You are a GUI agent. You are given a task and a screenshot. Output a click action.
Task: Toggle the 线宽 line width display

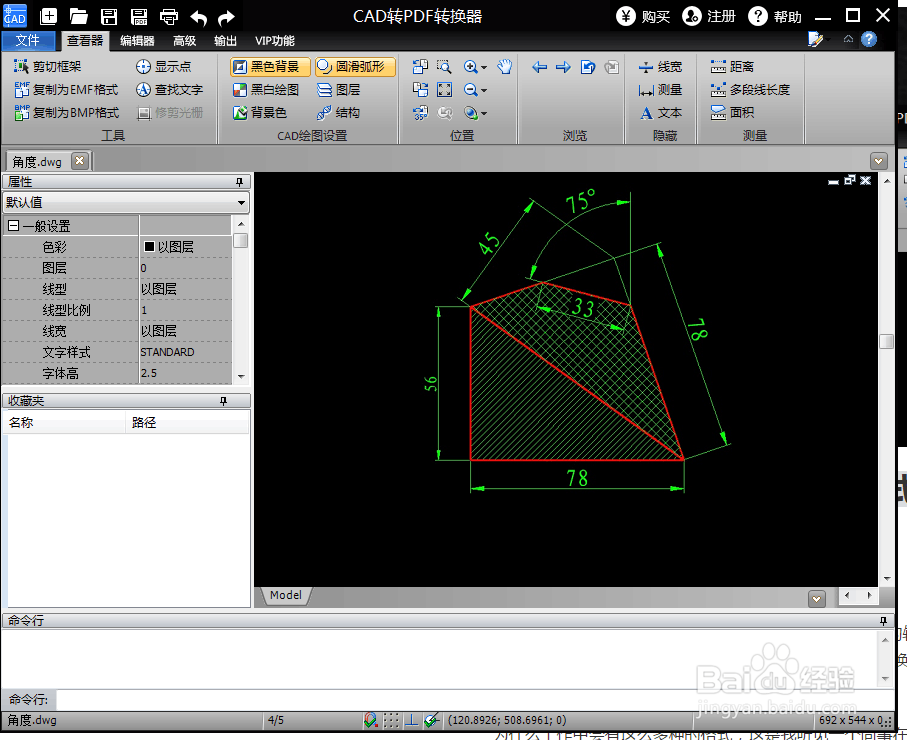coord(661,67)
